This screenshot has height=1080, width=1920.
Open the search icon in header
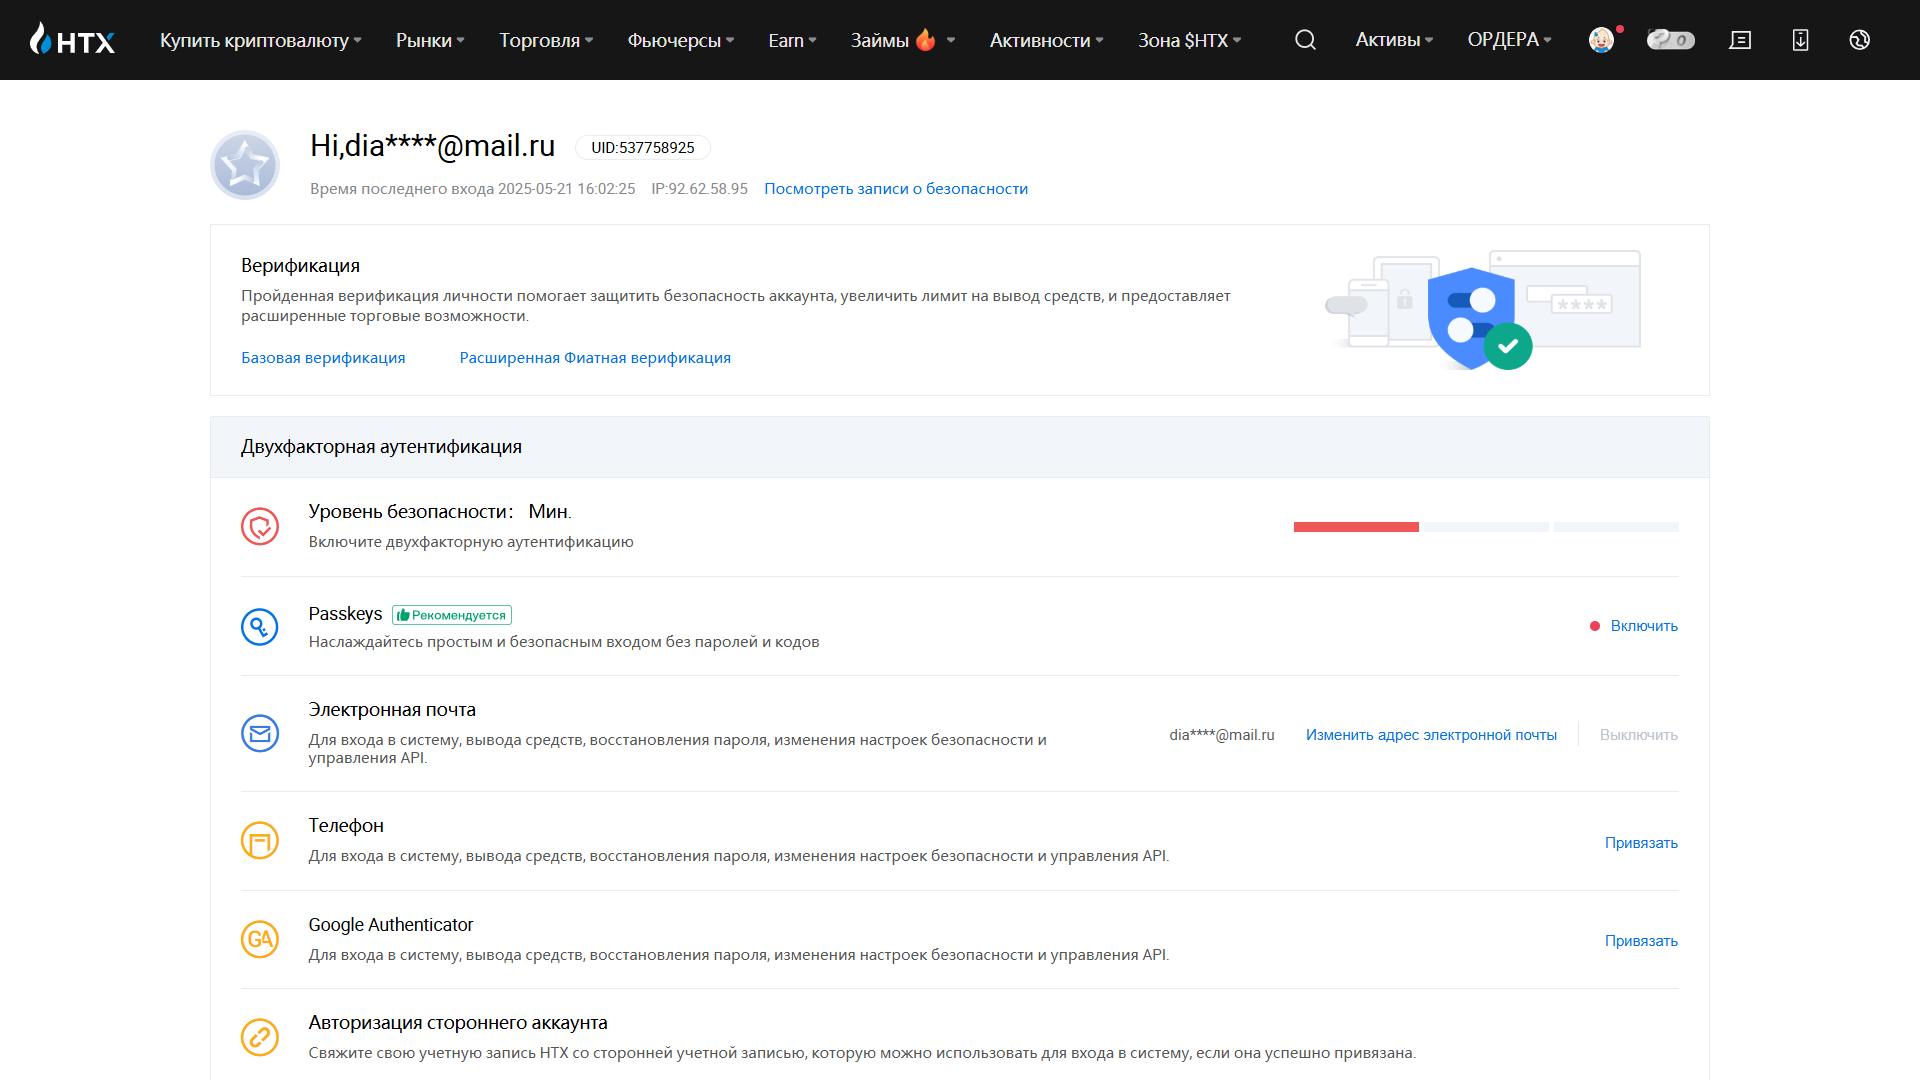[x=1305, y=40]
